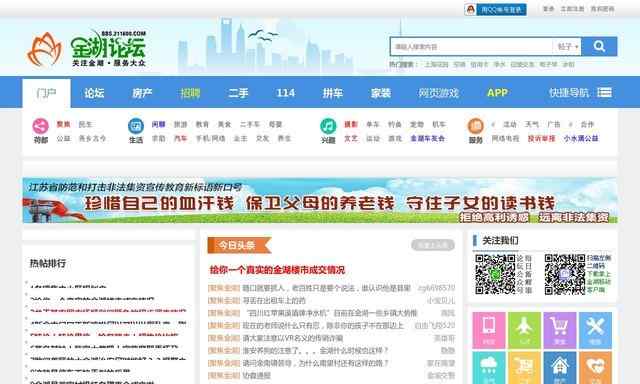The height and width of the screenshot is (384, 640).
Task: Click the 关注我们 section heading
Action: click(500, 240)
